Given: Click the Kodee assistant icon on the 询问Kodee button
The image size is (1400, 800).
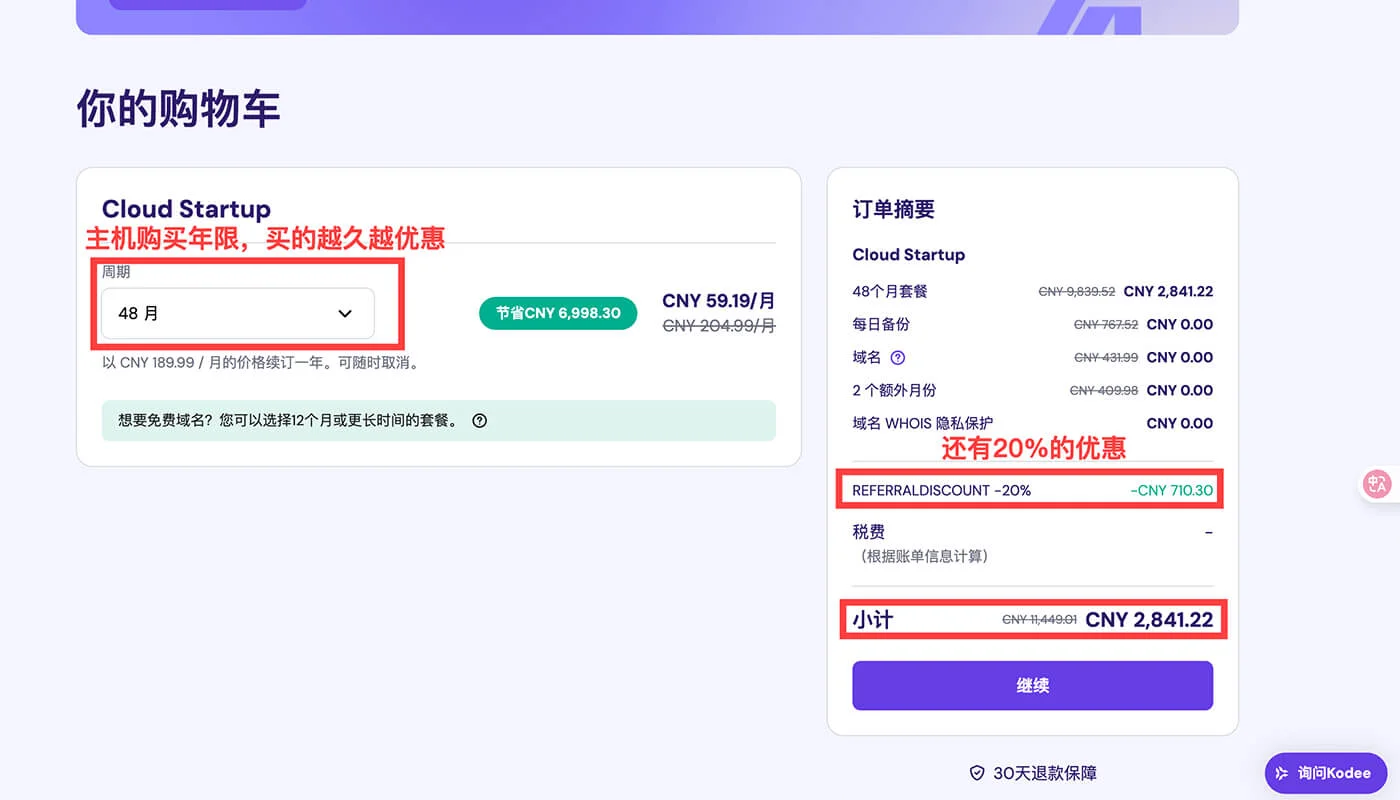Looking at the screenshot, I should 1283,772.
